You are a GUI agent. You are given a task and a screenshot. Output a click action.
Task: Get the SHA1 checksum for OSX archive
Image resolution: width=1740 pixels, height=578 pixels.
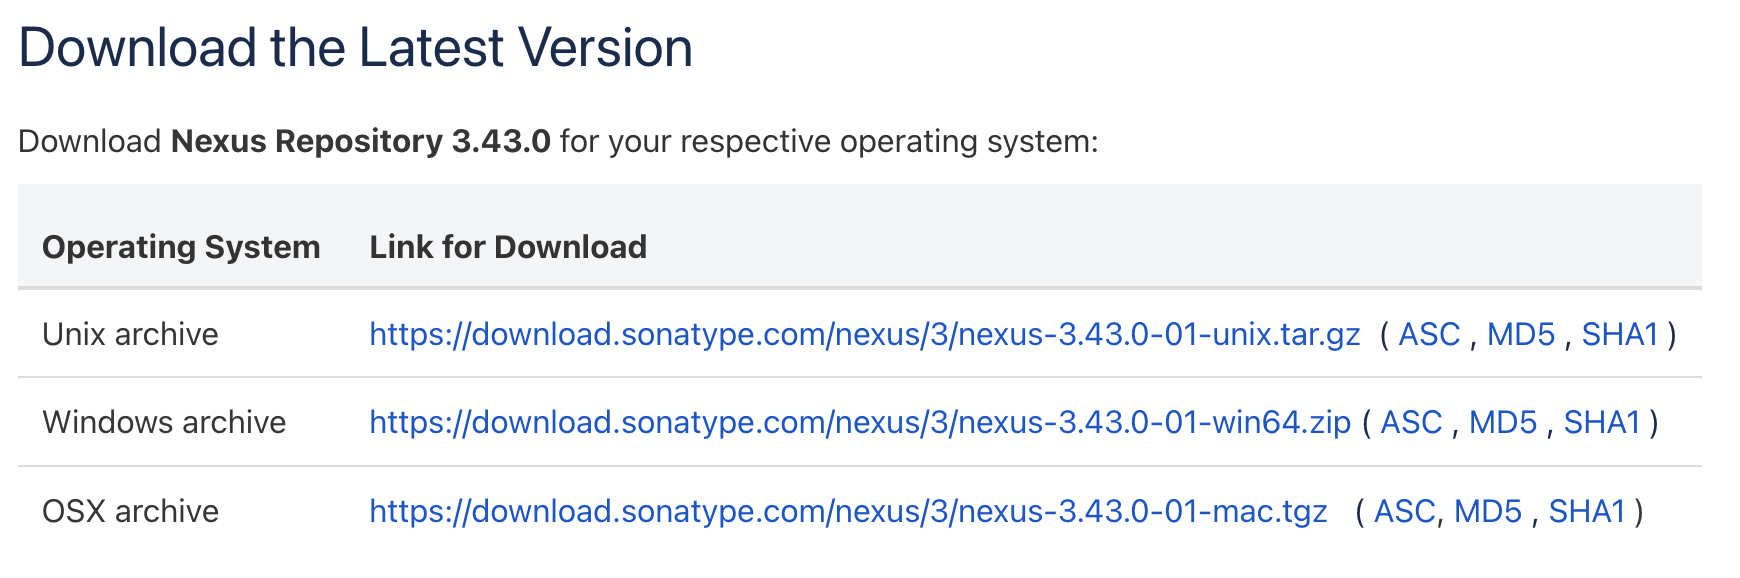(x=1586, y=511)
